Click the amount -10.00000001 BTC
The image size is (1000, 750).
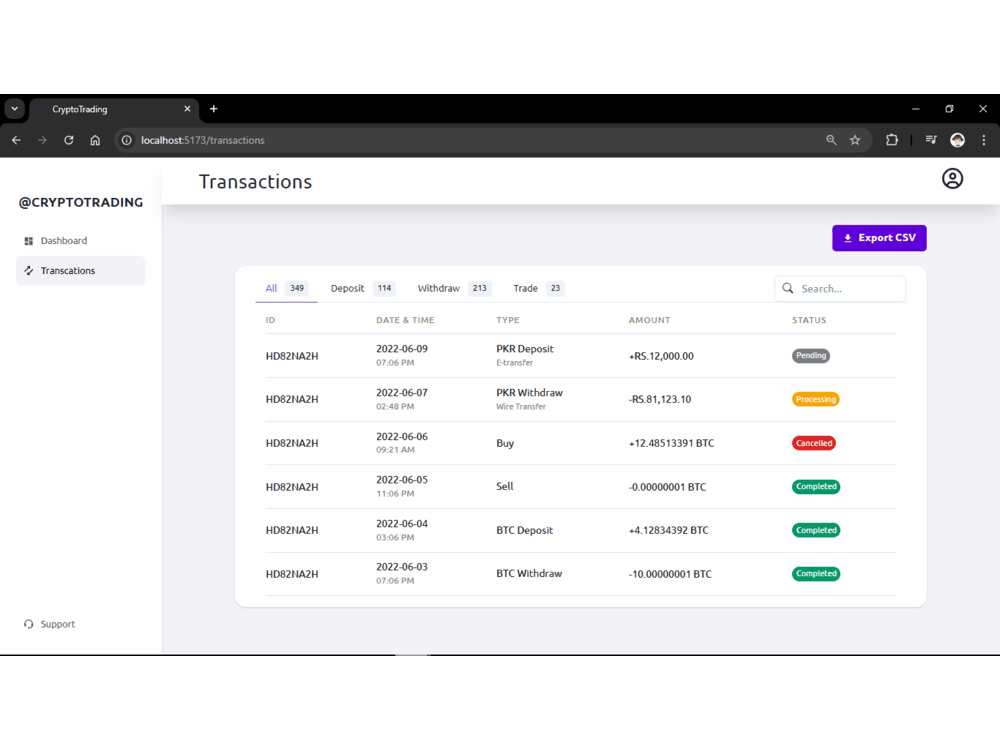pyautogui.click(x=670, y=574)
